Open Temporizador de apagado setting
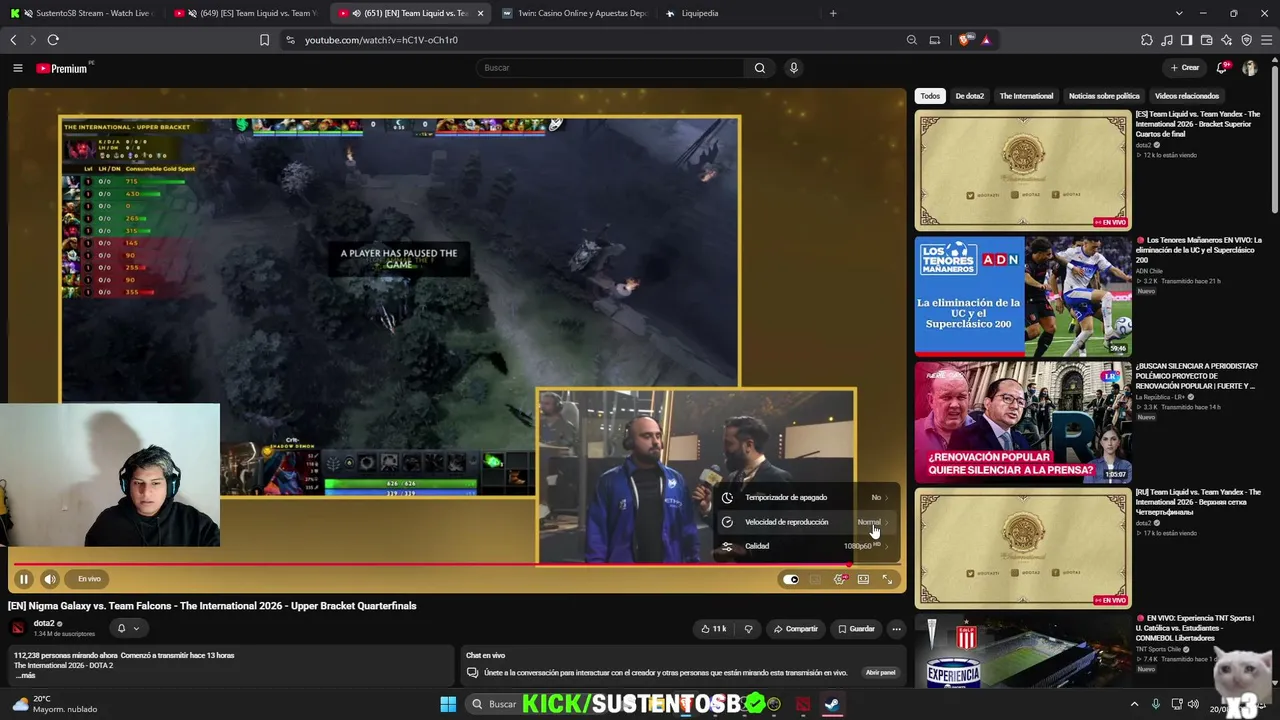1280x720 pixels. coord(806,497)
